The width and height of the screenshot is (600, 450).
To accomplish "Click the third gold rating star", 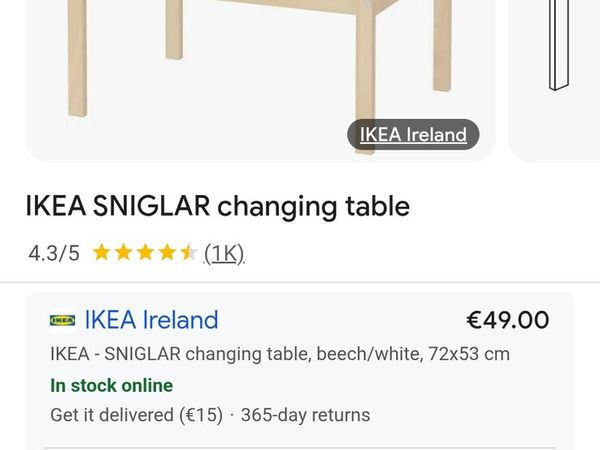I will click(x=145, y=253).
